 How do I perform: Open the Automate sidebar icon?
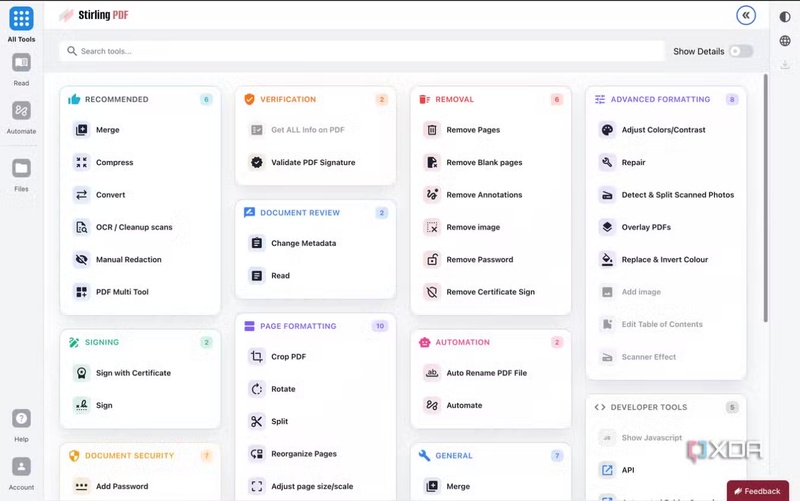21,111
